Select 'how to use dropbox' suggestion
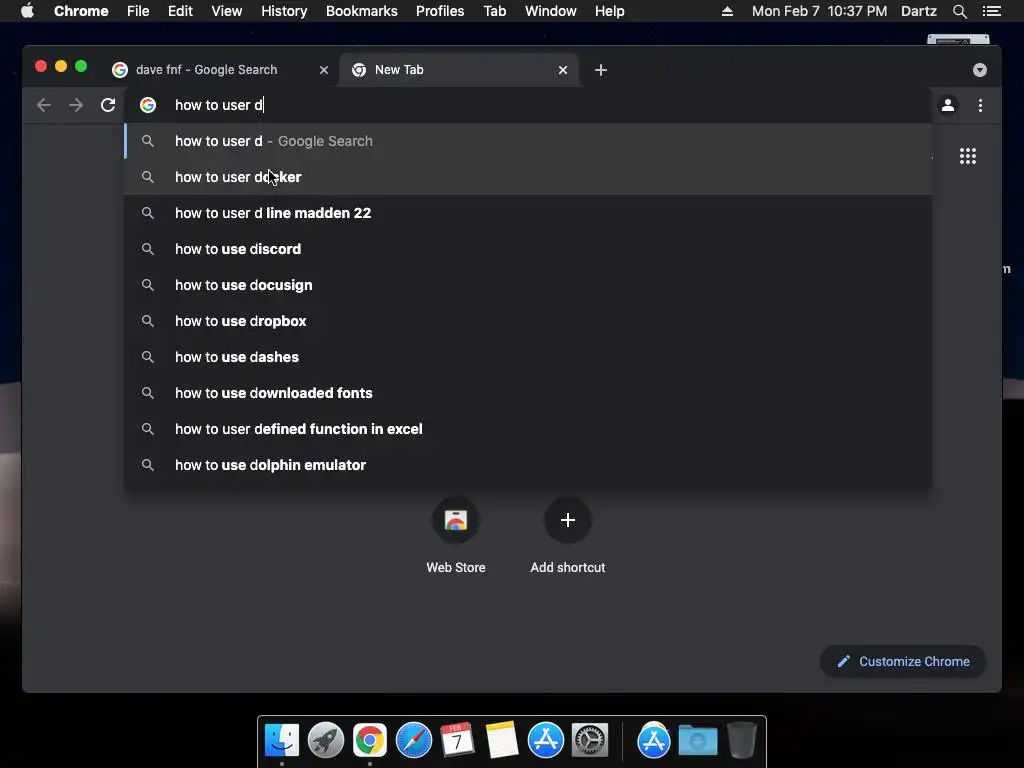The height and width of the screenshot is (768, 1024). tap(528, 321)
